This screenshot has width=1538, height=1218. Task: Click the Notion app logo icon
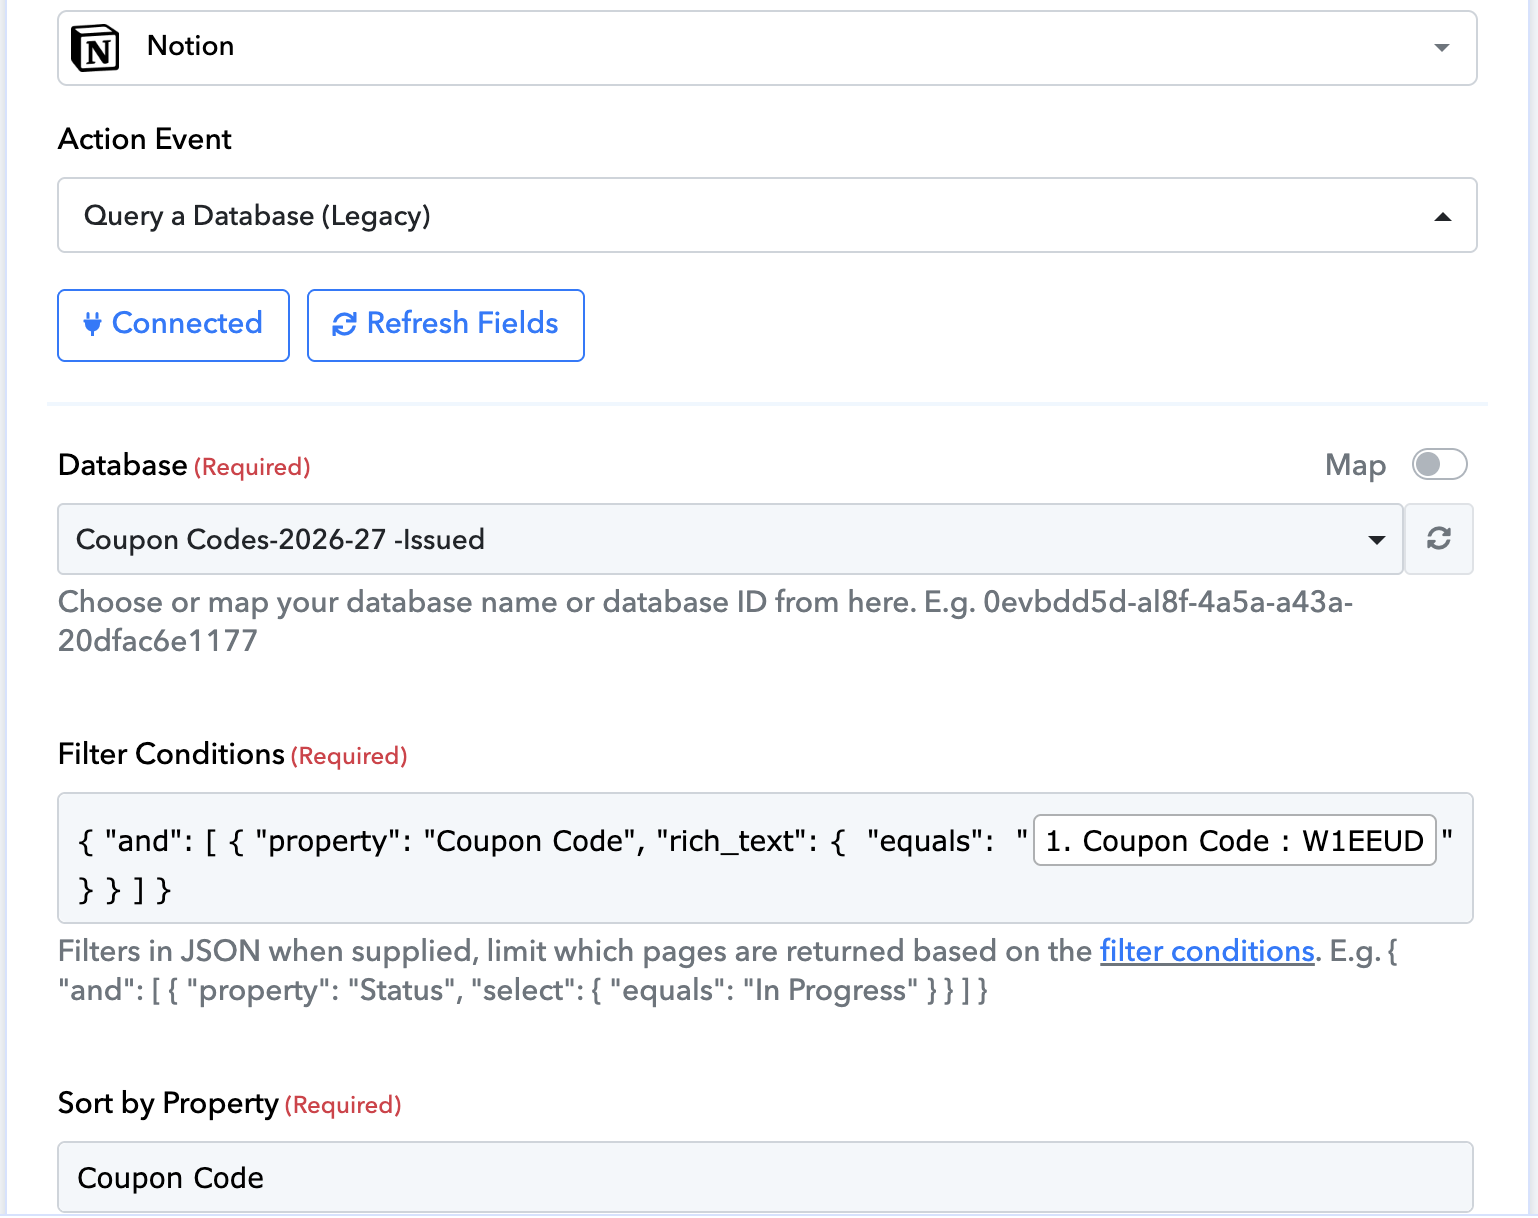(95, 47)
